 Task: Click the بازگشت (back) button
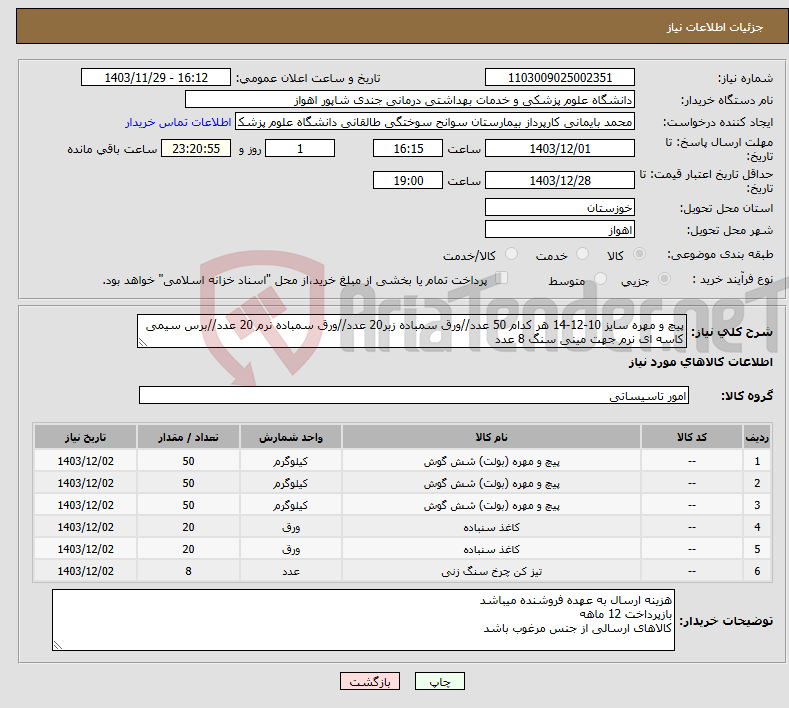click(370, 682)
